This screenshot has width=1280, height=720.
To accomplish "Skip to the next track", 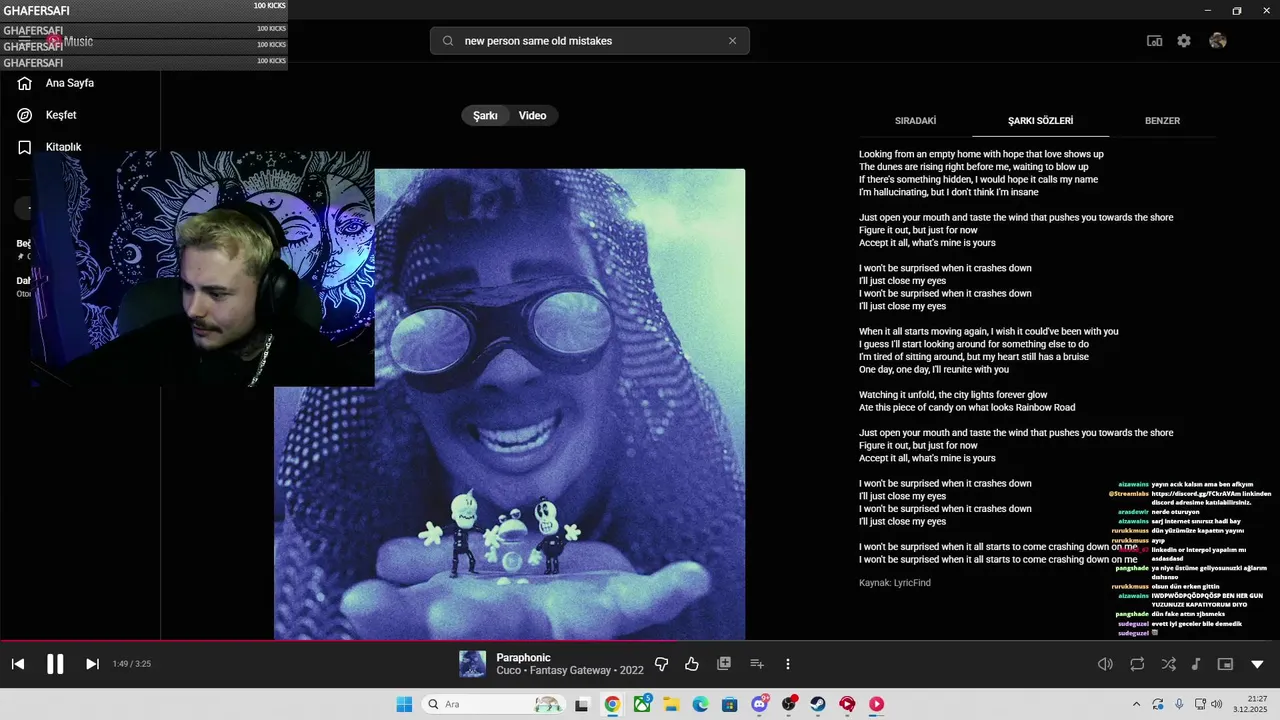I will click(92, 664).
